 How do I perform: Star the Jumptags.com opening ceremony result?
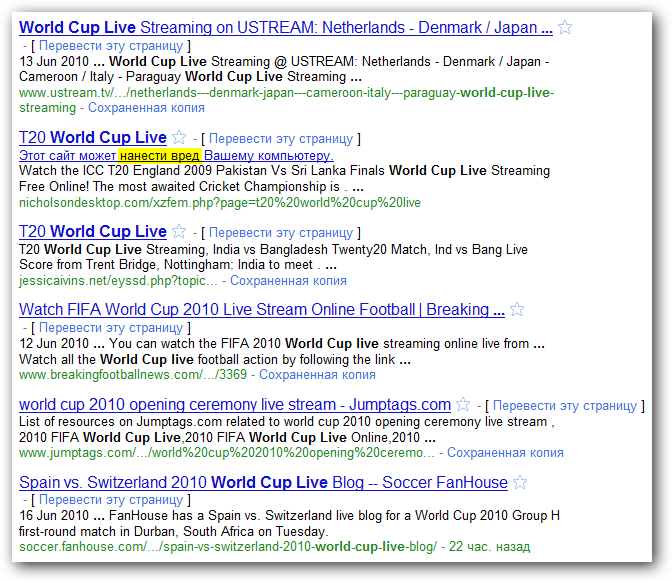coord(463,404)
